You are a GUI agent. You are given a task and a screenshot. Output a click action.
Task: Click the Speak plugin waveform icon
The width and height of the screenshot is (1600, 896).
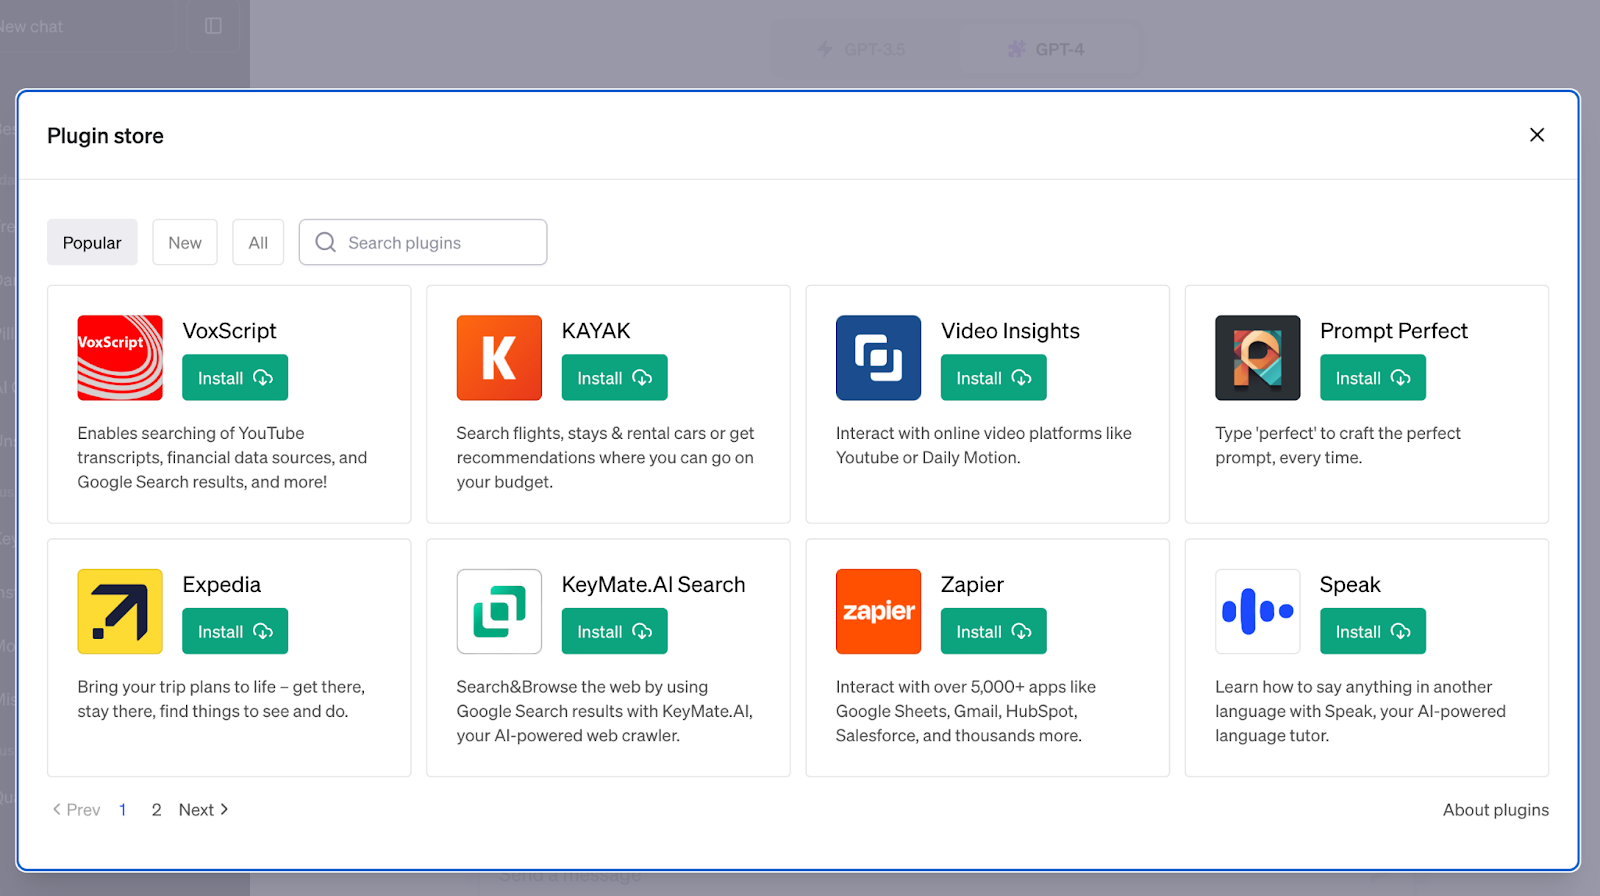1257,611
